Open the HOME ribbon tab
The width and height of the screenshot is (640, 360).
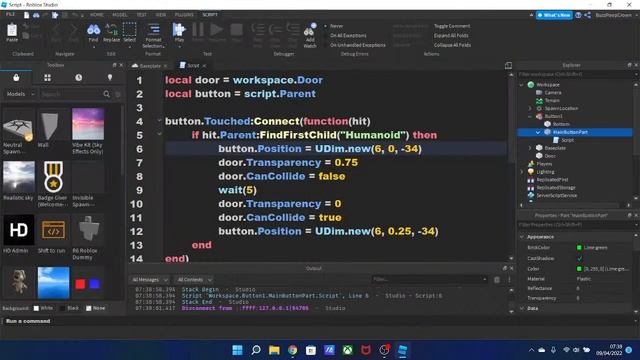click(97, 15)
